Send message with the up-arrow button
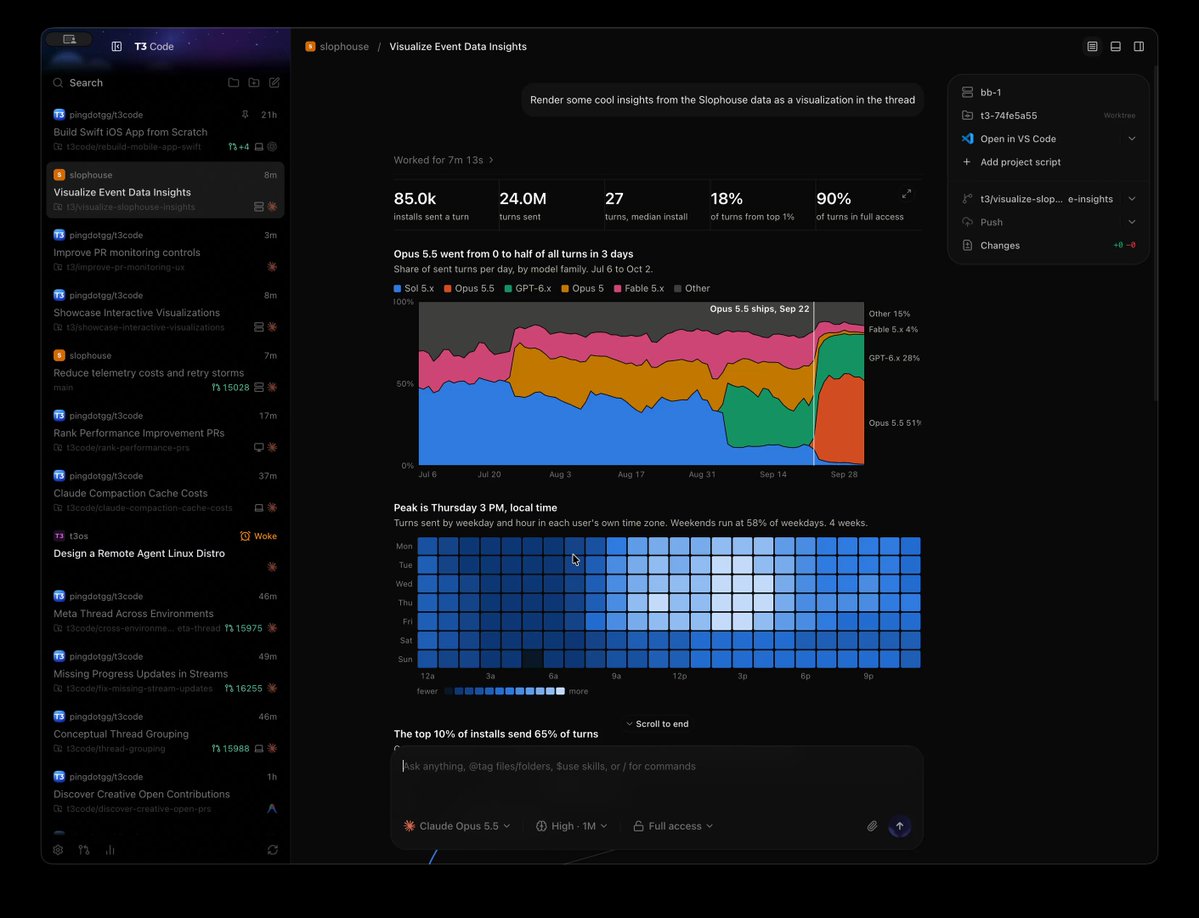 [899, 826]
